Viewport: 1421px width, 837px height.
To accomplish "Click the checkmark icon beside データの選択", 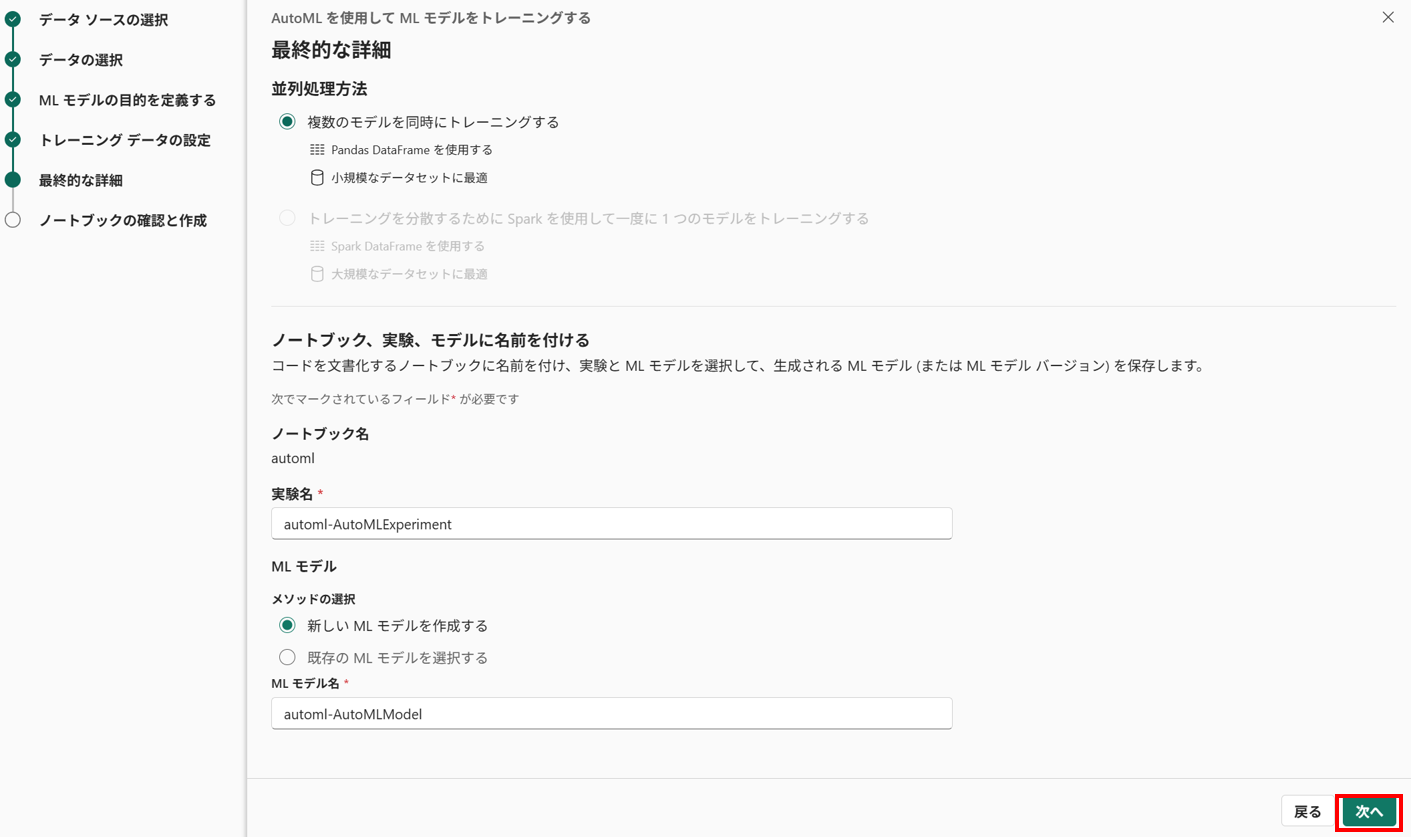I will click(x=12, y=59).
